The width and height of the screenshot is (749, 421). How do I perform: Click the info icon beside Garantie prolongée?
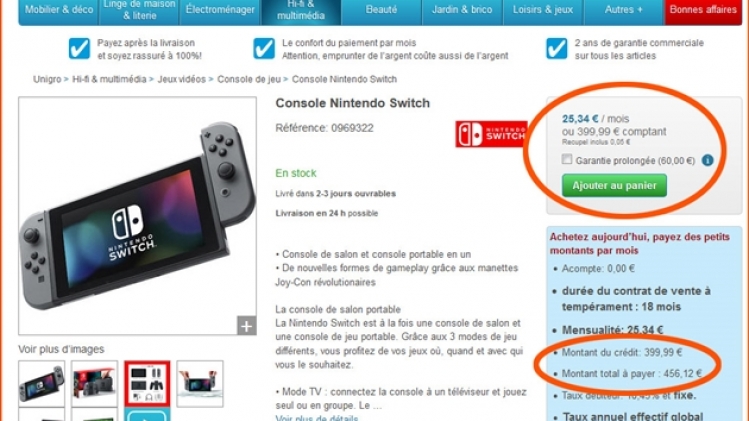click(x=707, y=161)
